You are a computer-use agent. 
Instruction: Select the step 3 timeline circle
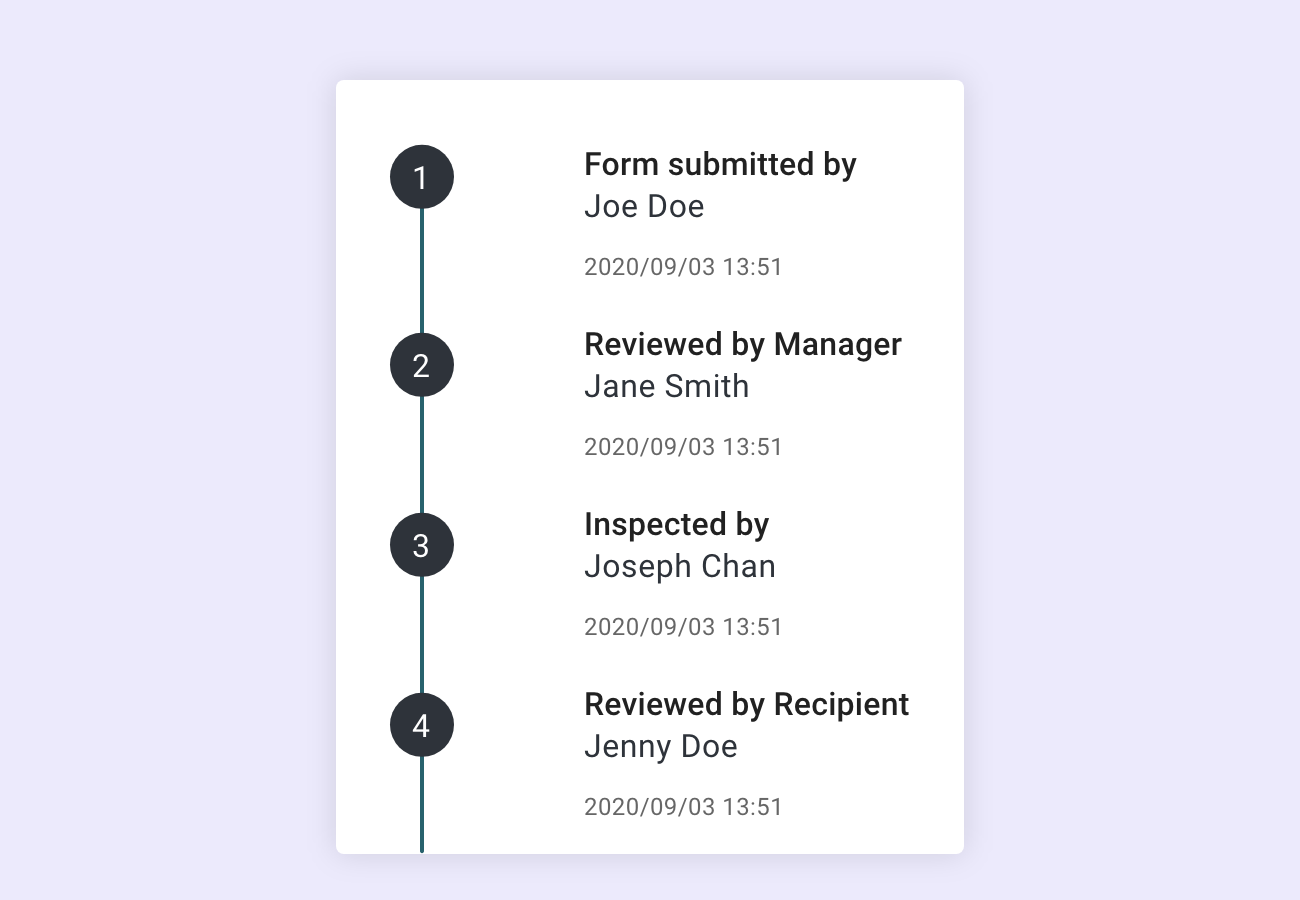tap(421, 545)
